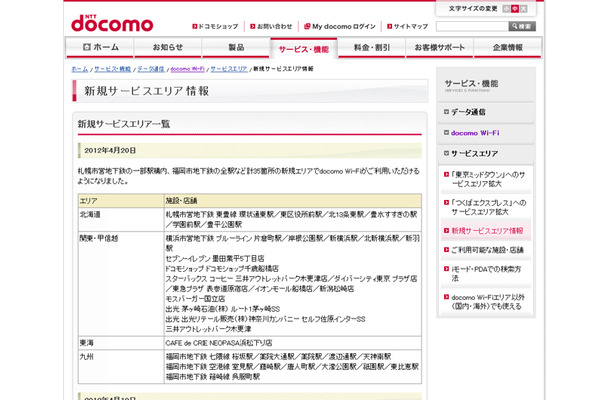Click the 関東・甲信越 area table cell
The image size is (610, 400).
[x=121, y=284]
